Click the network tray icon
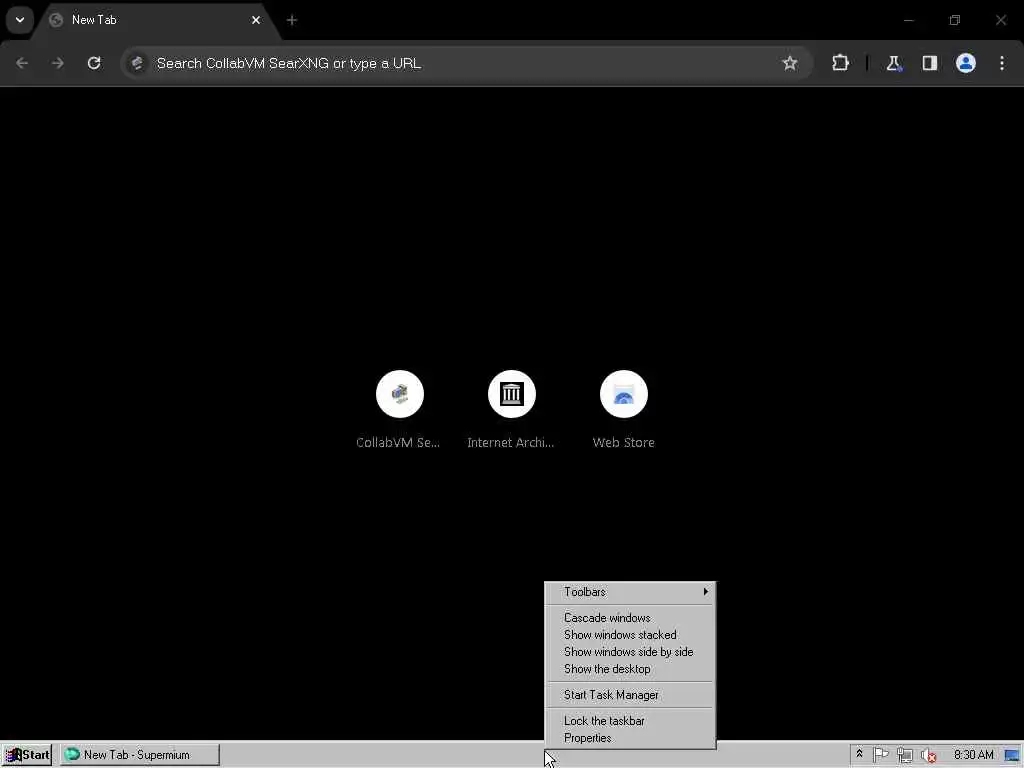Viewport: 1024px width, 768px height. coord(904,755)
